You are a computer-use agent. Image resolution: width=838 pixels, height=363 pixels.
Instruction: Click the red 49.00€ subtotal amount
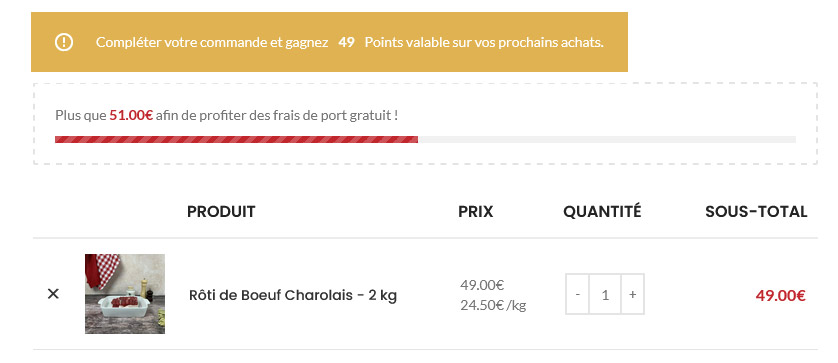click(780, 295)
